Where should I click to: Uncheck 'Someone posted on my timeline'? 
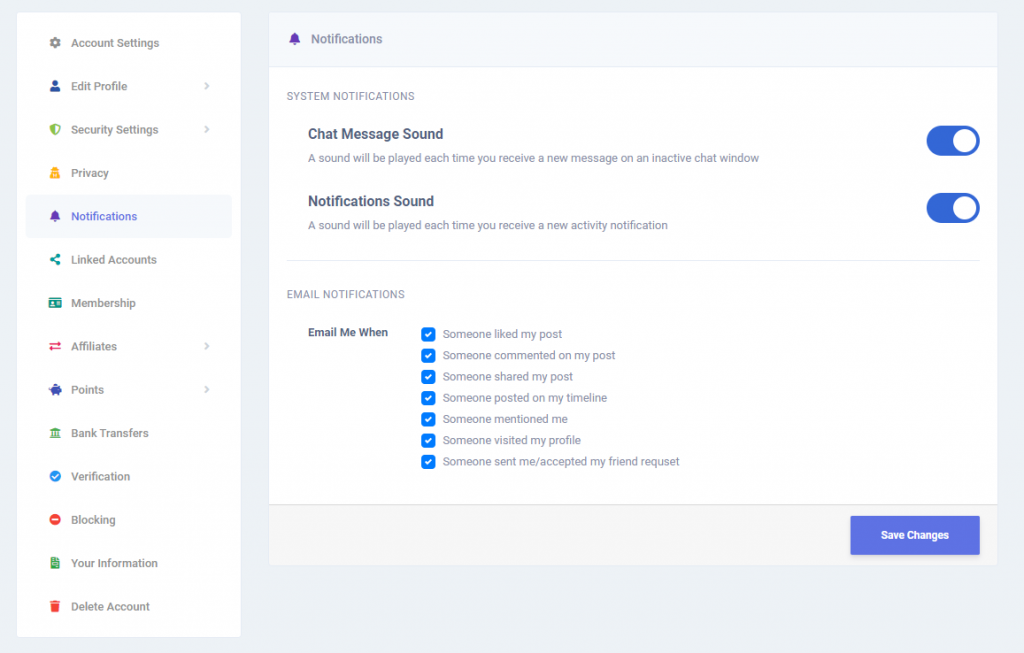coord(428,398)
